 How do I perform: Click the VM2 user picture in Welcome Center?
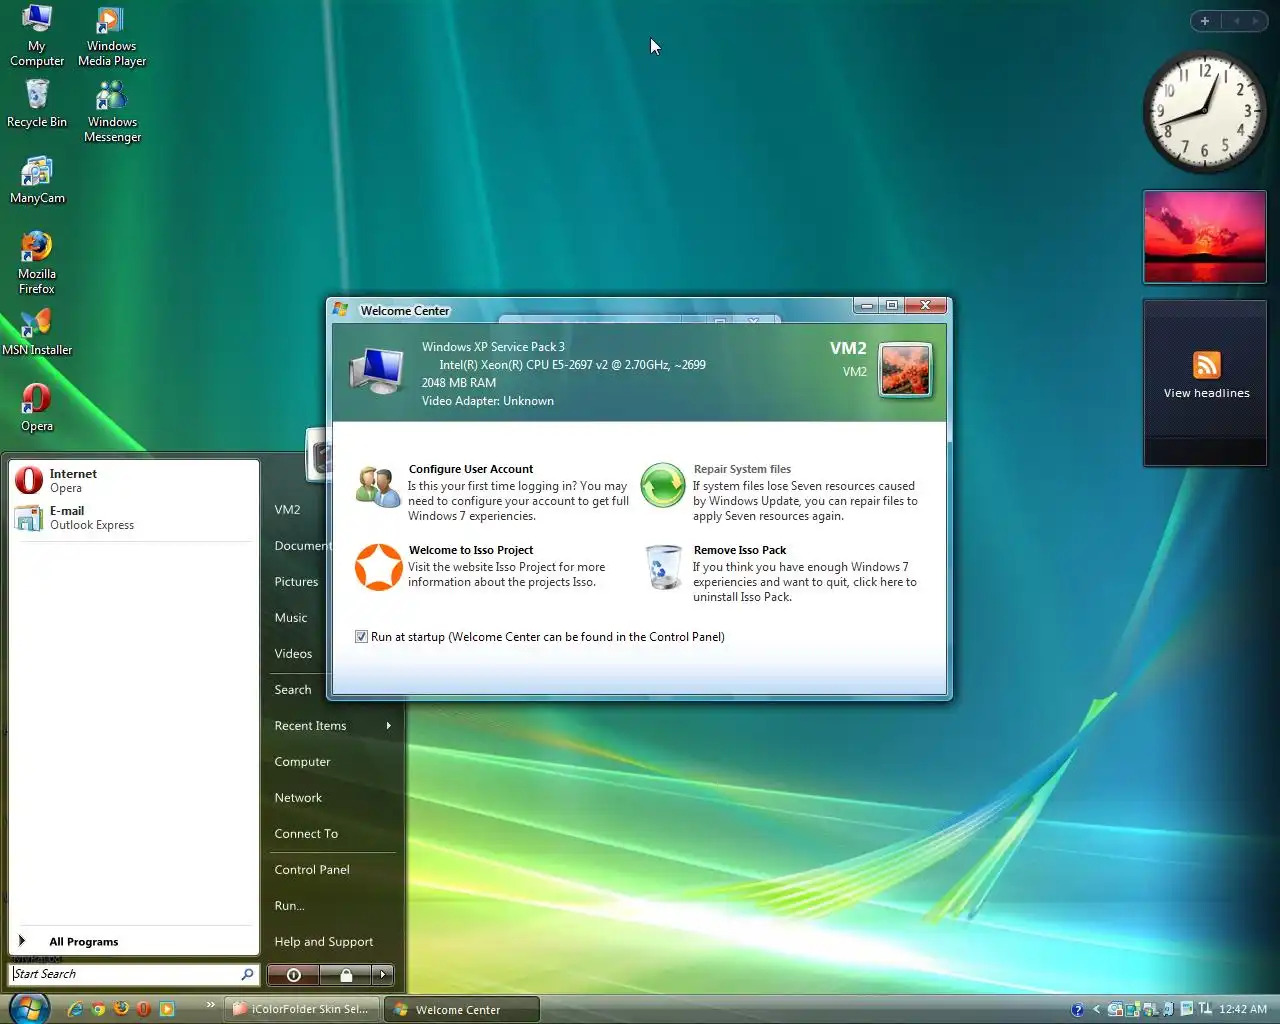[905, 369]
